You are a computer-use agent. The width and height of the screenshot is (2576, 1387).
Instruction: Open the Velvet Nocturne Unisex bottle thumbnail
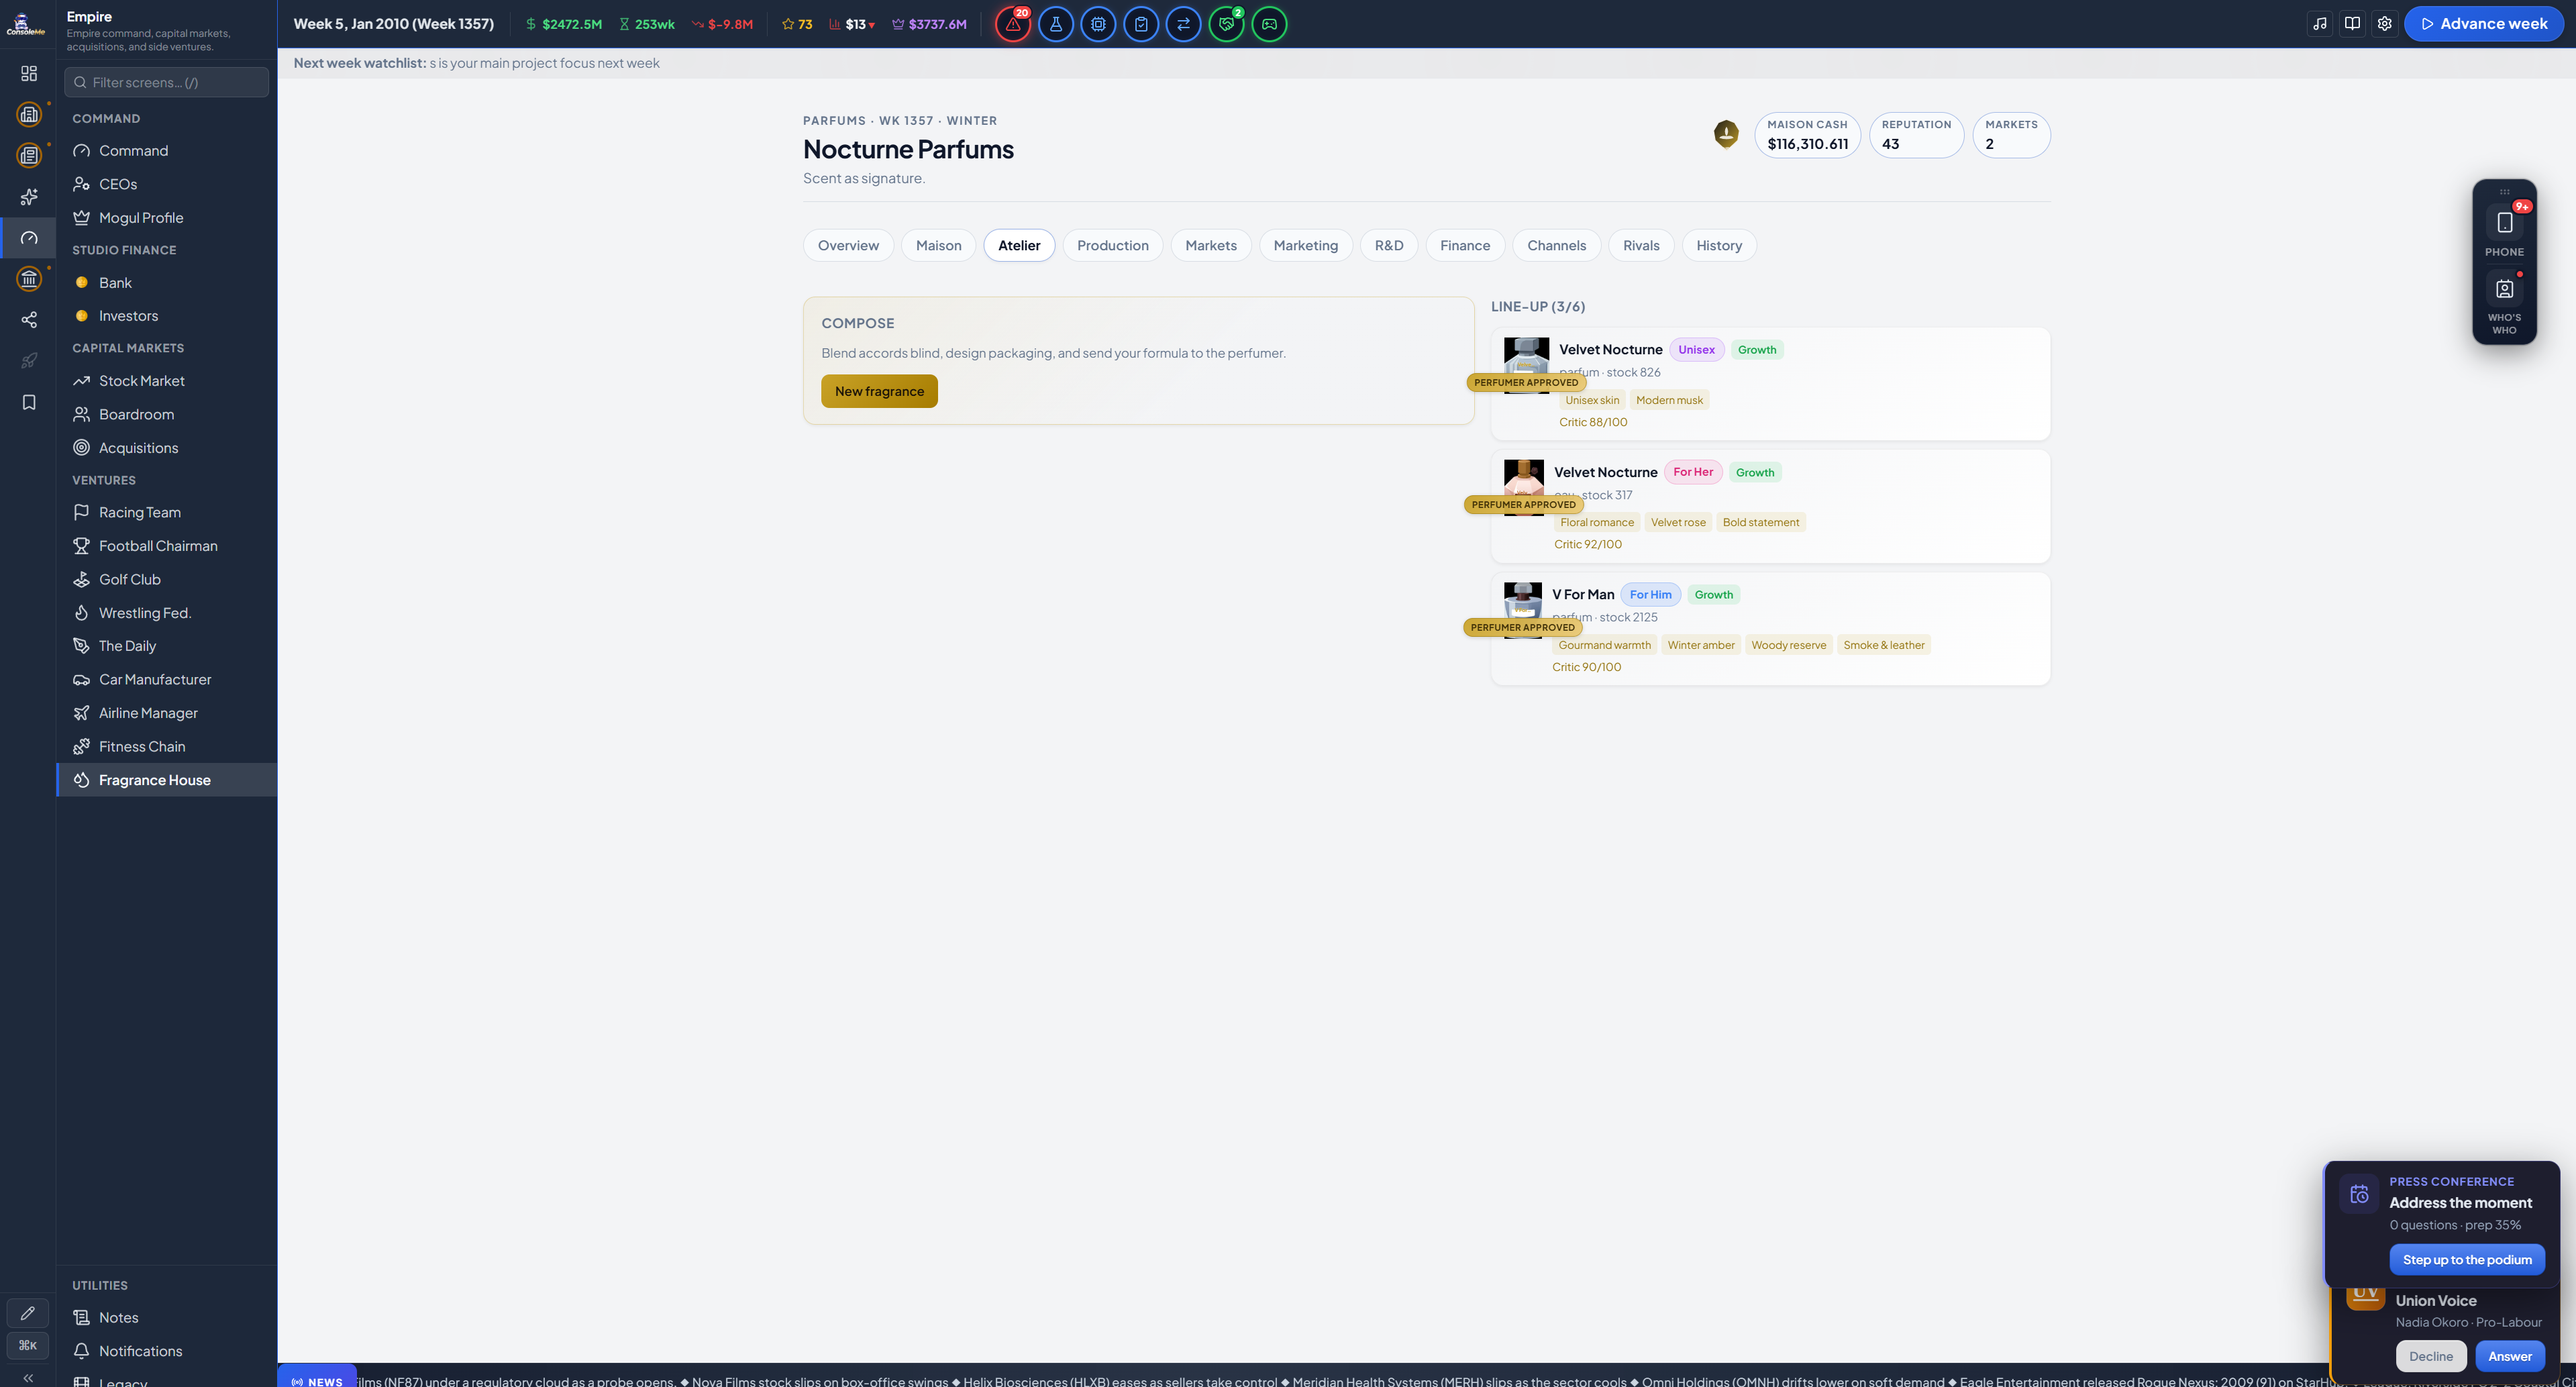click(x=1526, y=364)
